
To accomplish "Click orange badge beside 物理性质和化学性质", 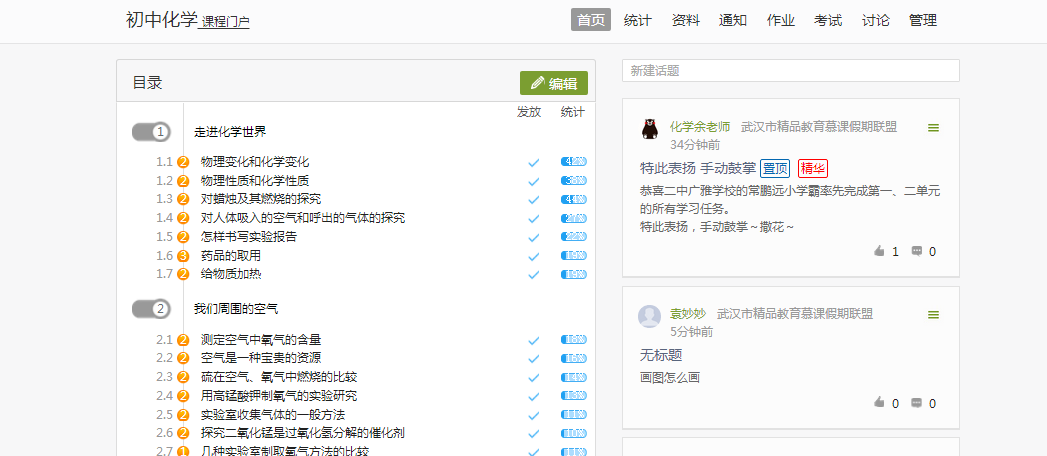I will [184, 181].
